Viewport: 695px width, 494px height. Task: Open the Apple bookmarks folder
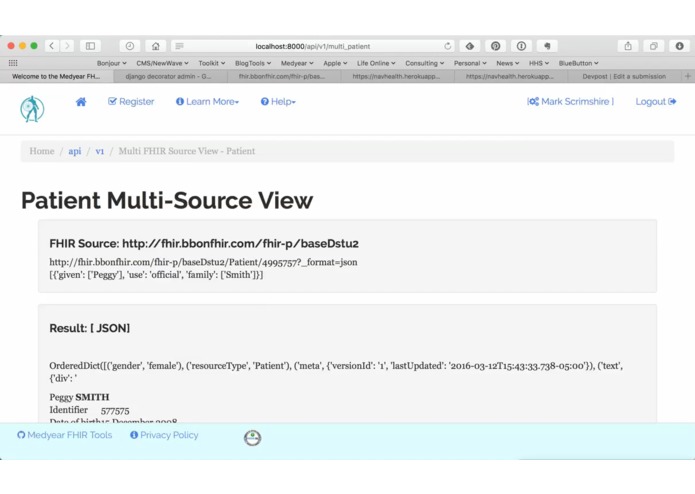point(335,63)
